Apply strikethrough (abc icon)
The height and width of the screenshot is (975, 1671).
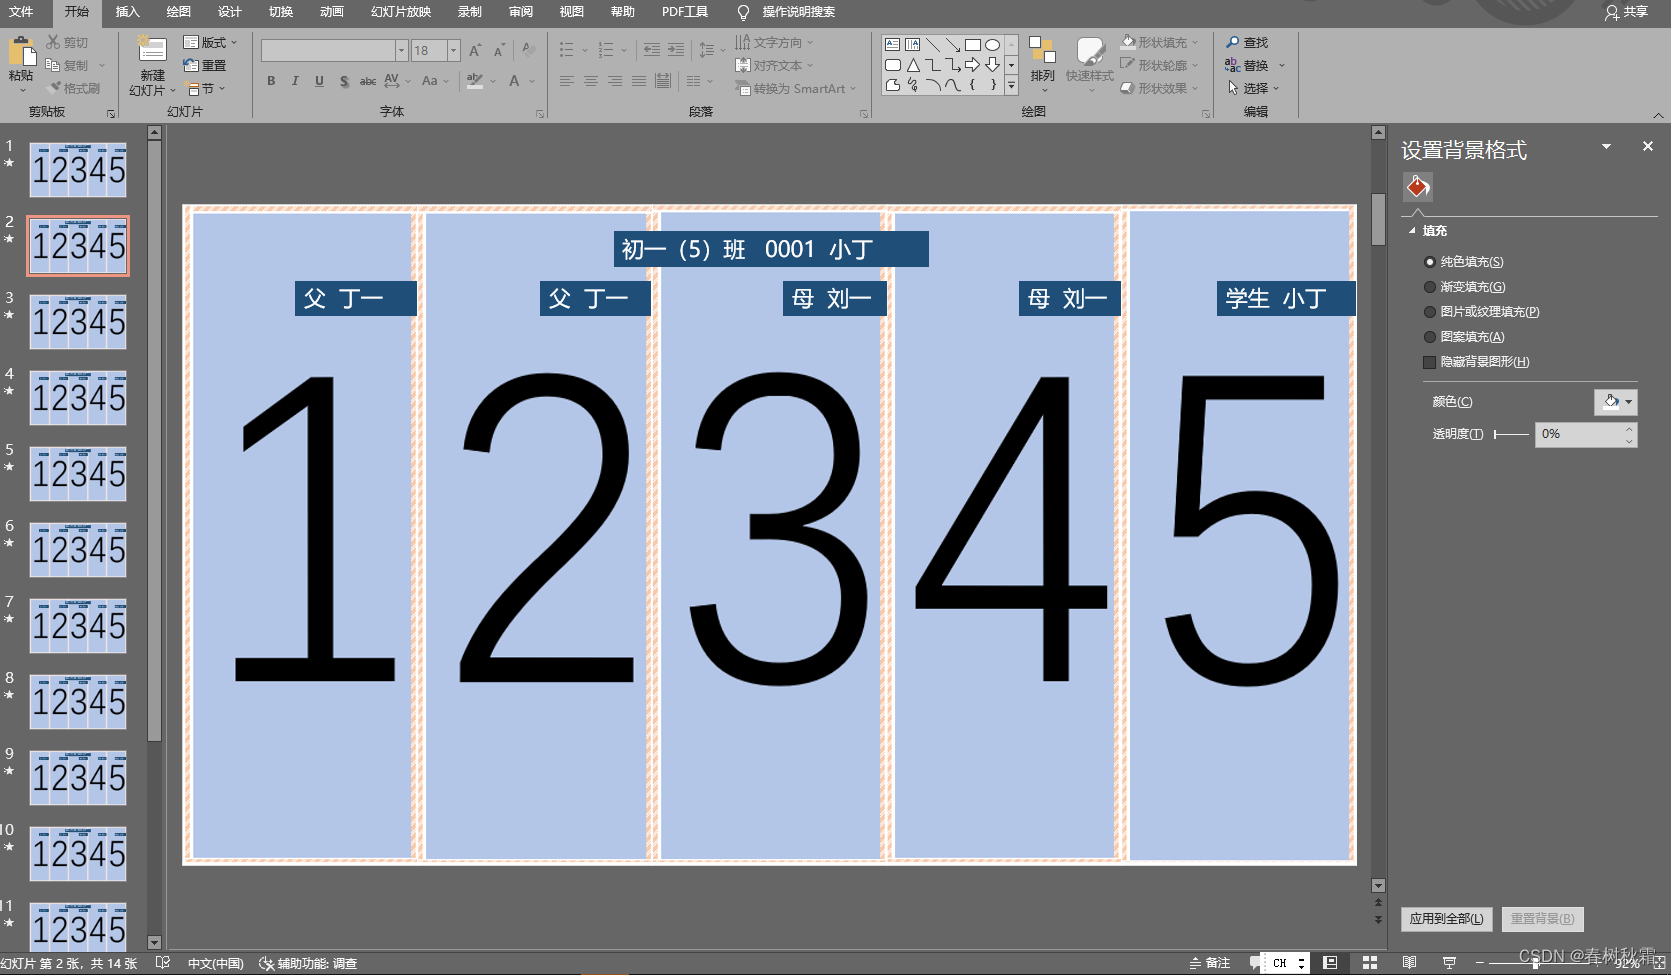click(x=368, y=81)
